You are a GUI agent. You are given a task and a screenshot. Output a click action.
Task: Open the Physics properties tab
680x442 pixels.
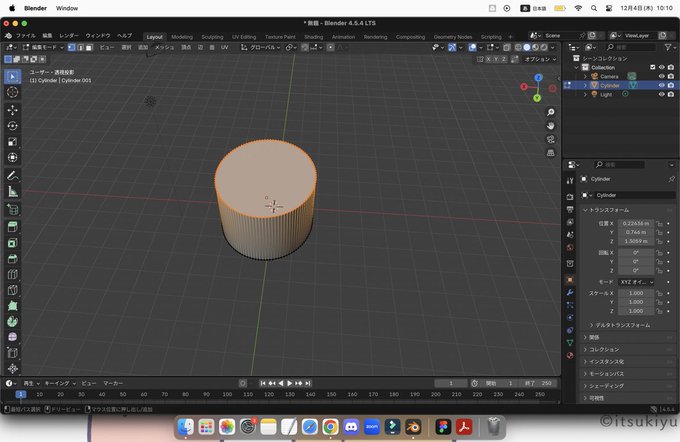pyautogui.click(x=570, y=318)
